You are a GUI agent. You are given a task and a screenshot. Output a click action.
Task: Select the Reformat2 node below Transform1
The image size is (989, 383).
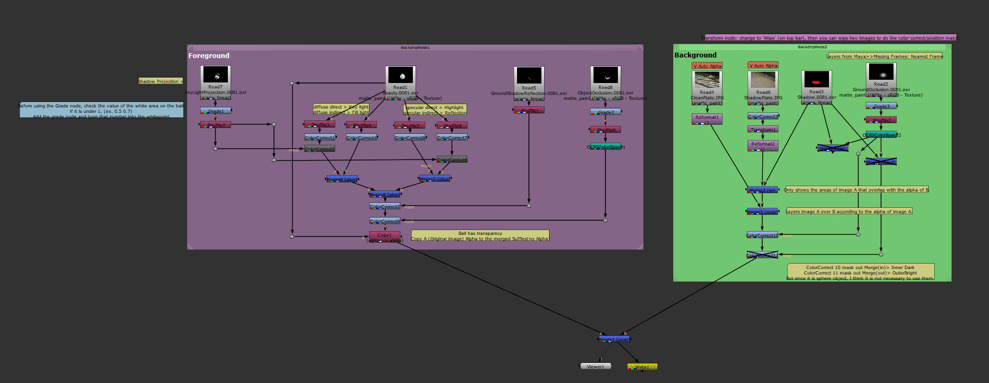coord(763,146)
